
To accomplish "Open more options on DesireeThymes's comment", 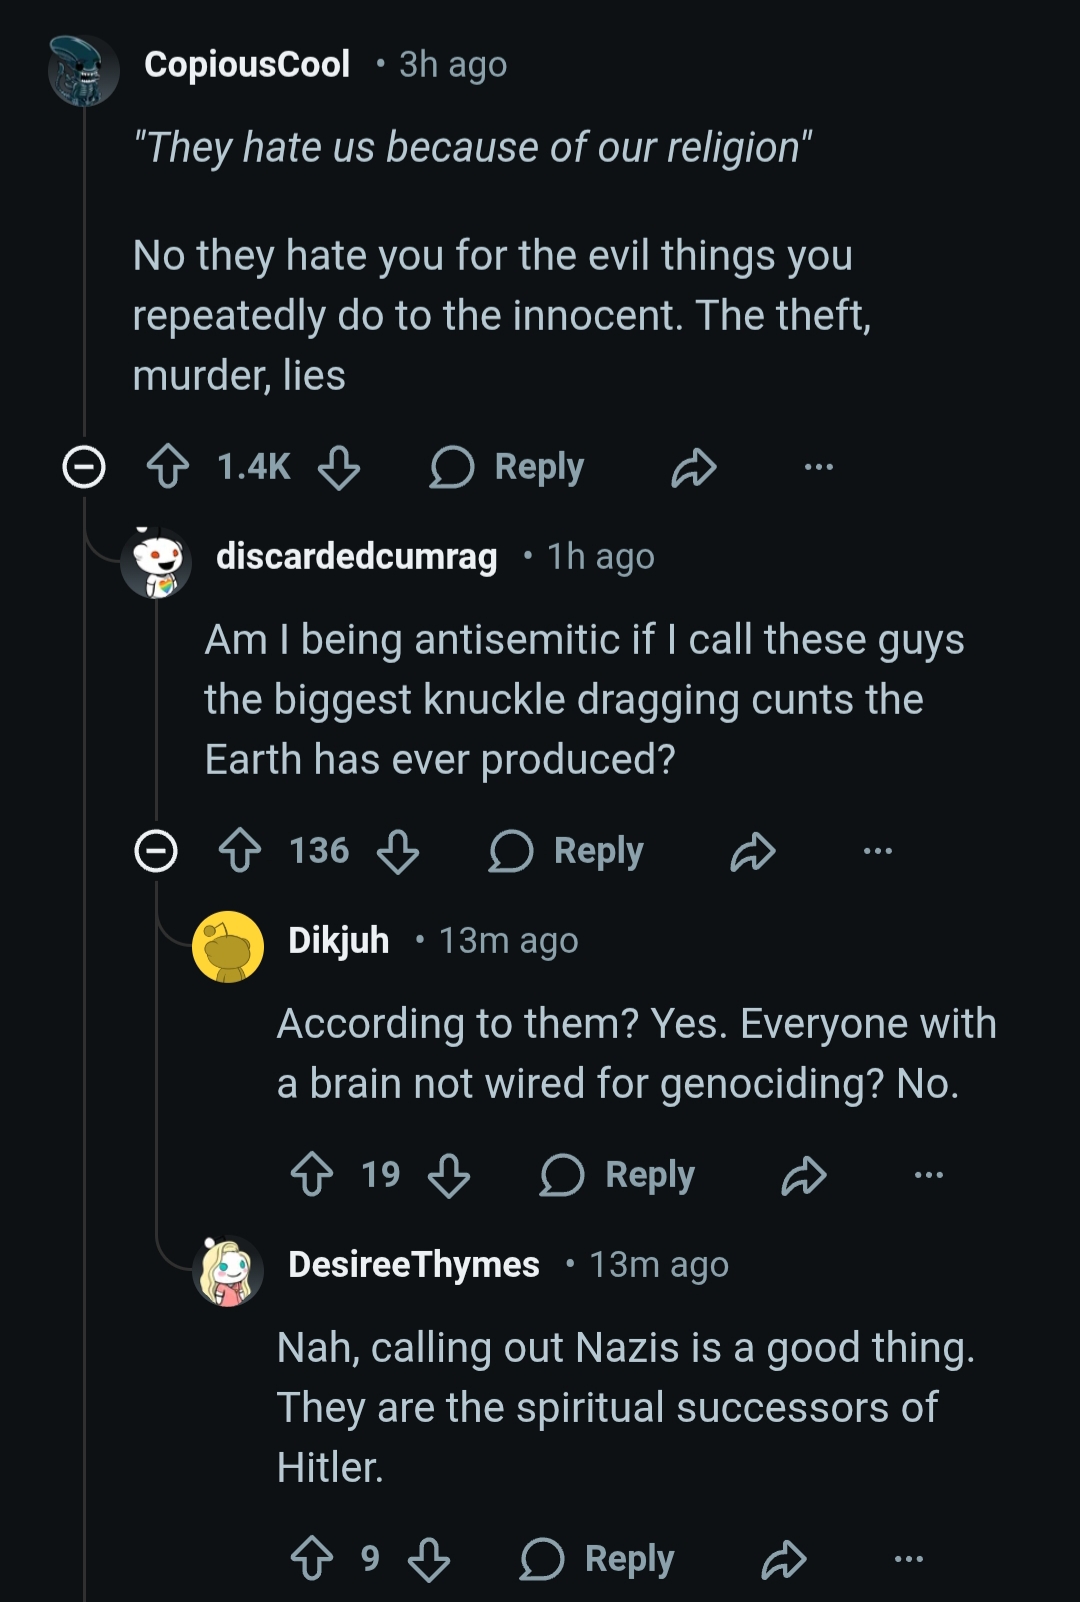I will [908, 1558].
